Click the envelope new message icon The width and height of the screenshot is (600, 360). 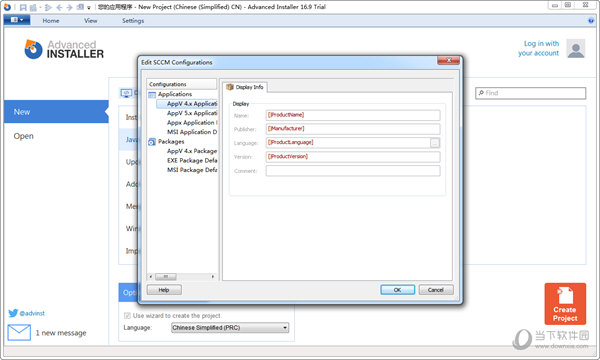pyautogui.click(x=19, y=332)
